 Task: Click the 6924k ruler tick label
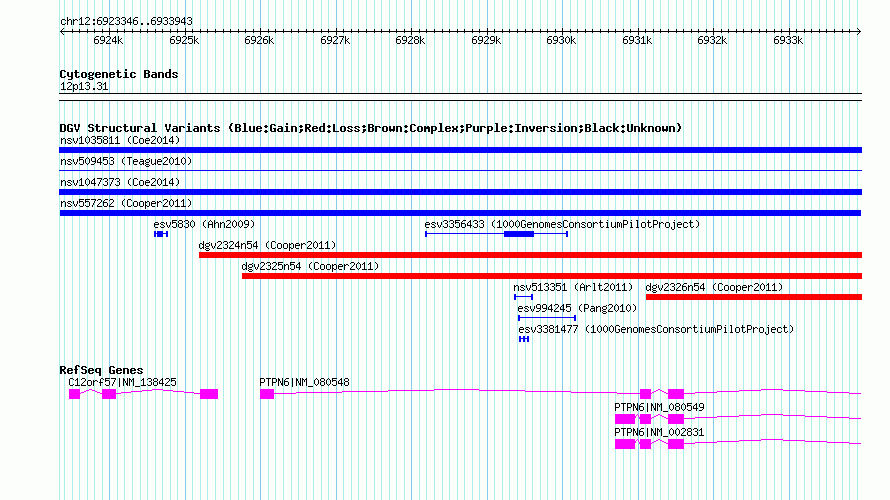click(108, 40)
